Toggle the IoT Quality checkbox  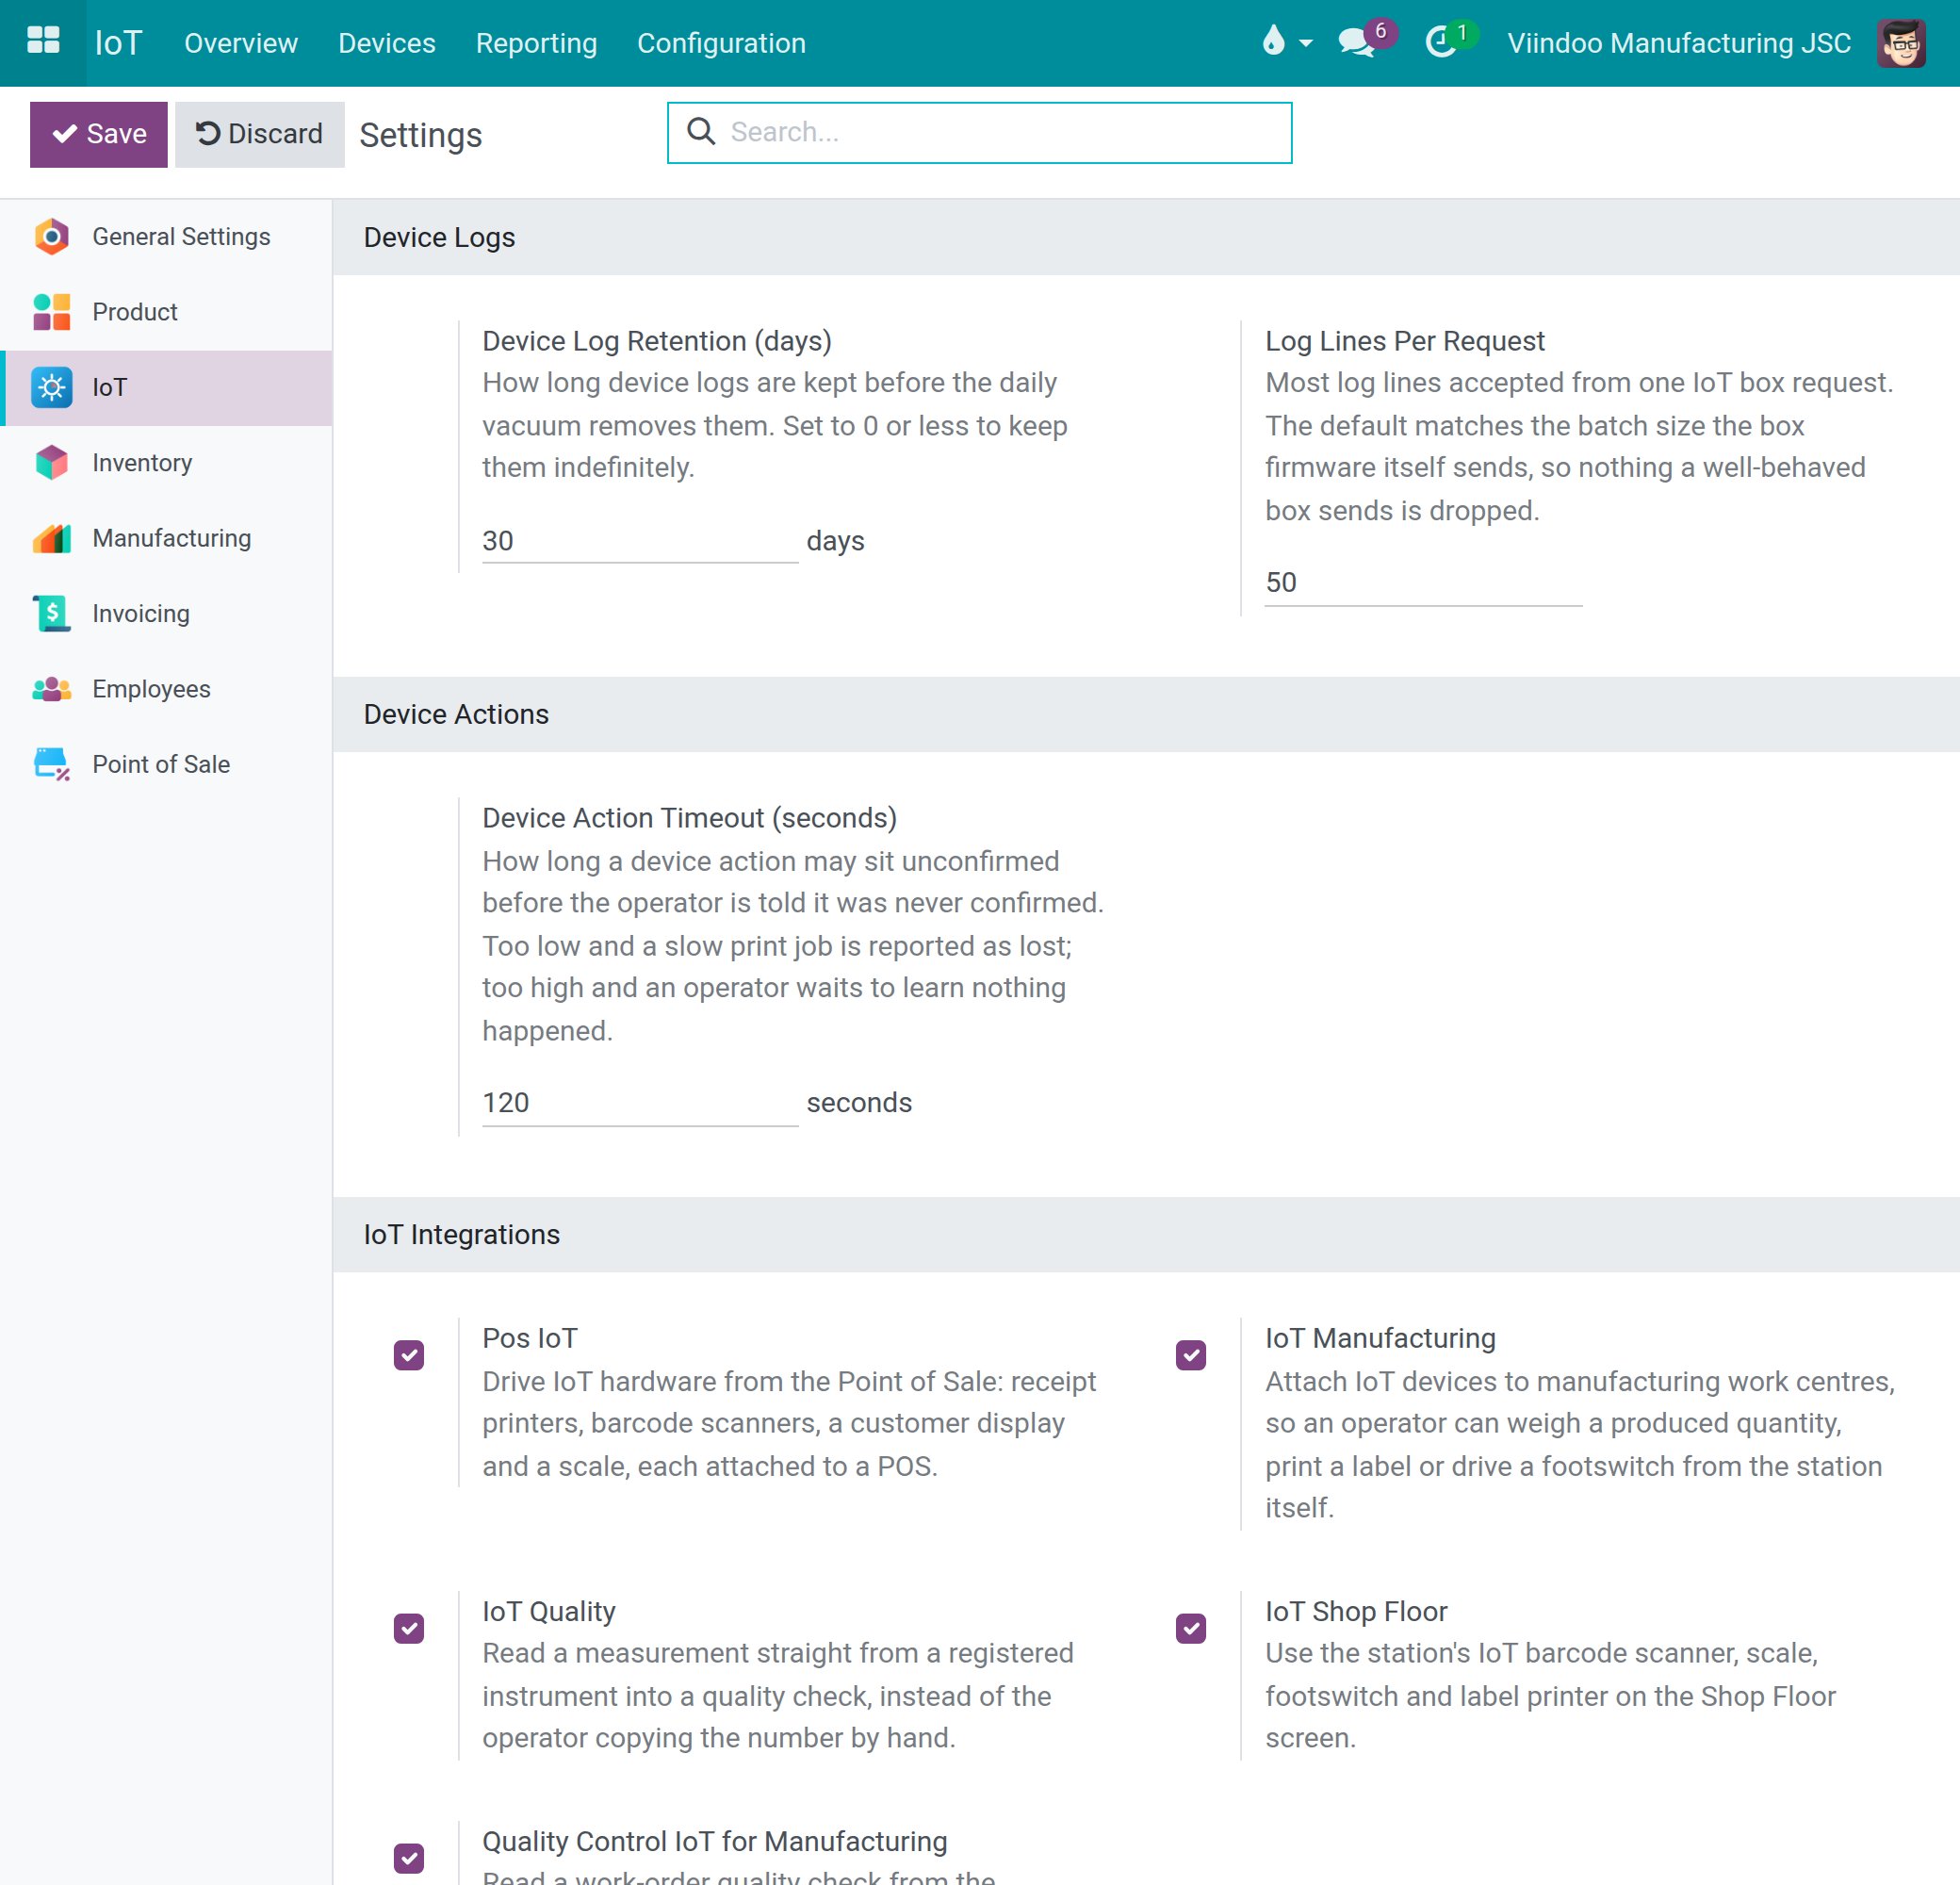[x=409, y=1628]
